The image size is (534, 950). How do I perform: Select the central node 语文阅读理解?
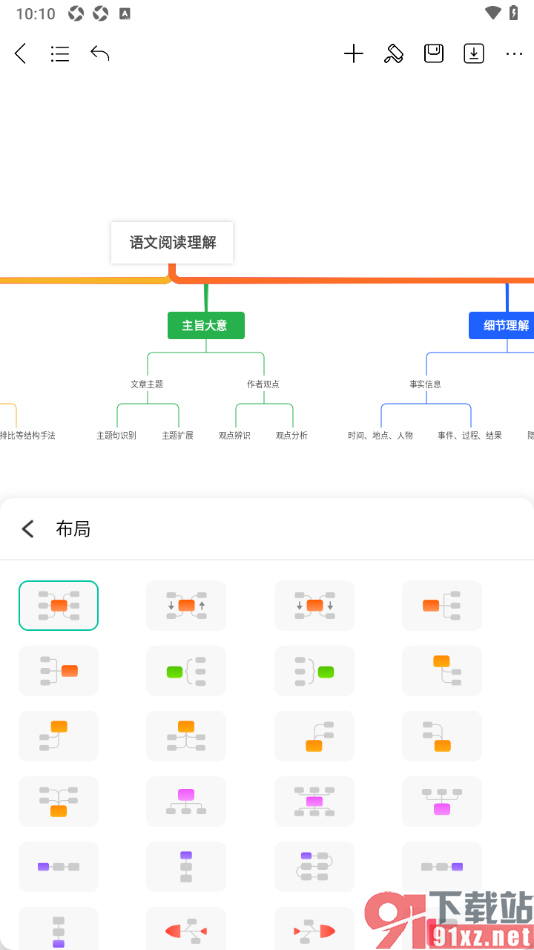coord(172,243)
